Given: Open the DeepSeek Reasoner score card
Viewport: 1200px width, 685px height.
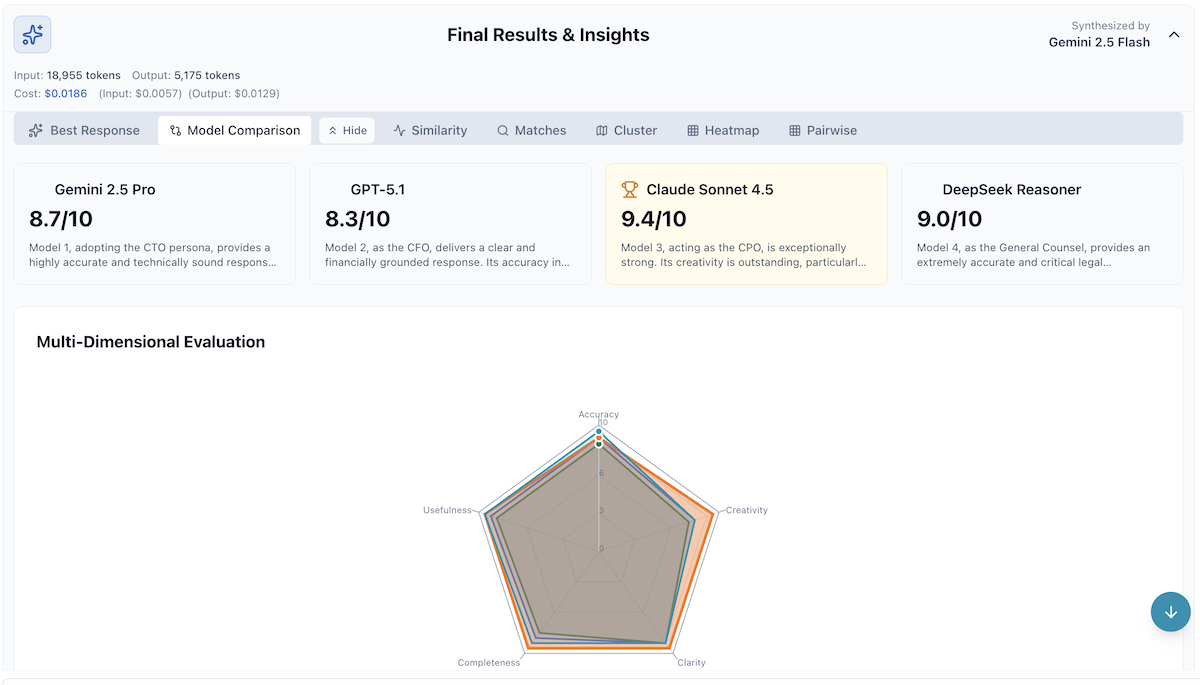Looking at the screenshot, I should pyautogui.click(x=1042, y=224).
